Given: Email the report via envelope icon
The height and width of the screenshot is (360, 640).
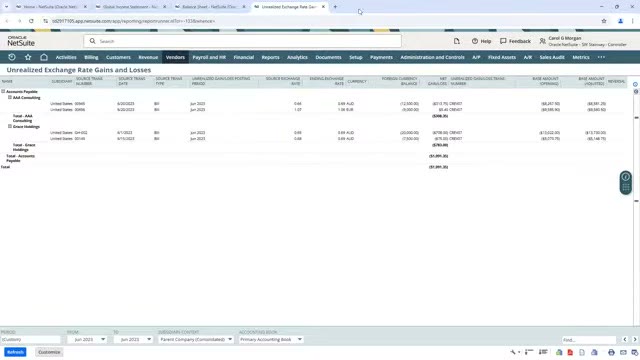Looking at the screenshot, I should click(x=623, y=352).
